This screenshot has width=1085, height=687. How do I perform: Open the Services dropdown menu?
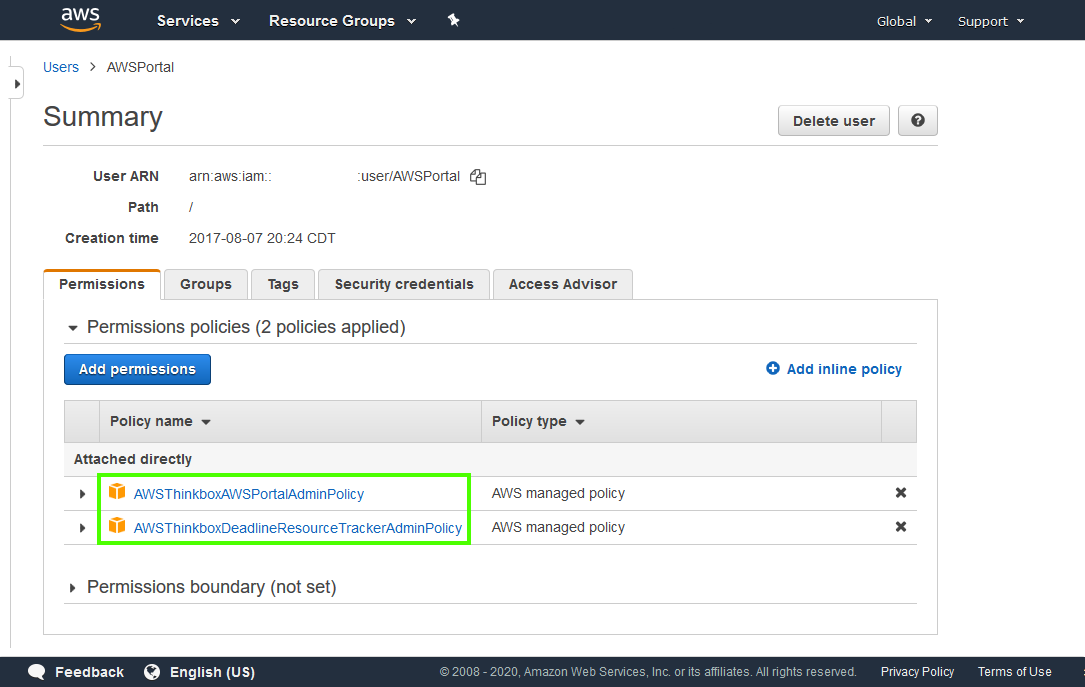click(x=198, y=21)
